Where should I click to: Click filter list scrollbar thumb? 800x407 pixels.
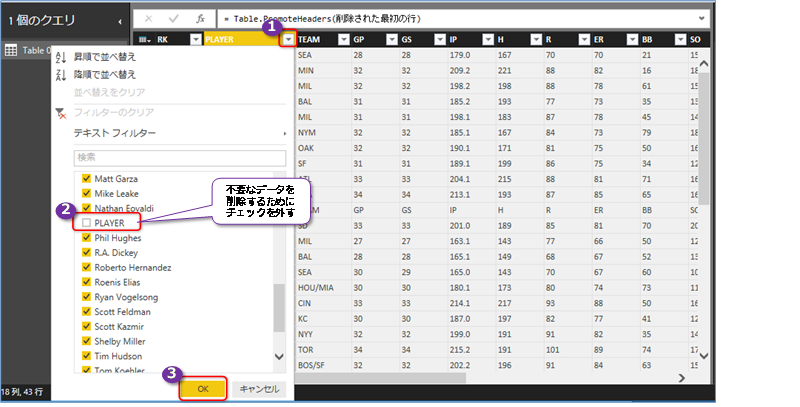279,308
